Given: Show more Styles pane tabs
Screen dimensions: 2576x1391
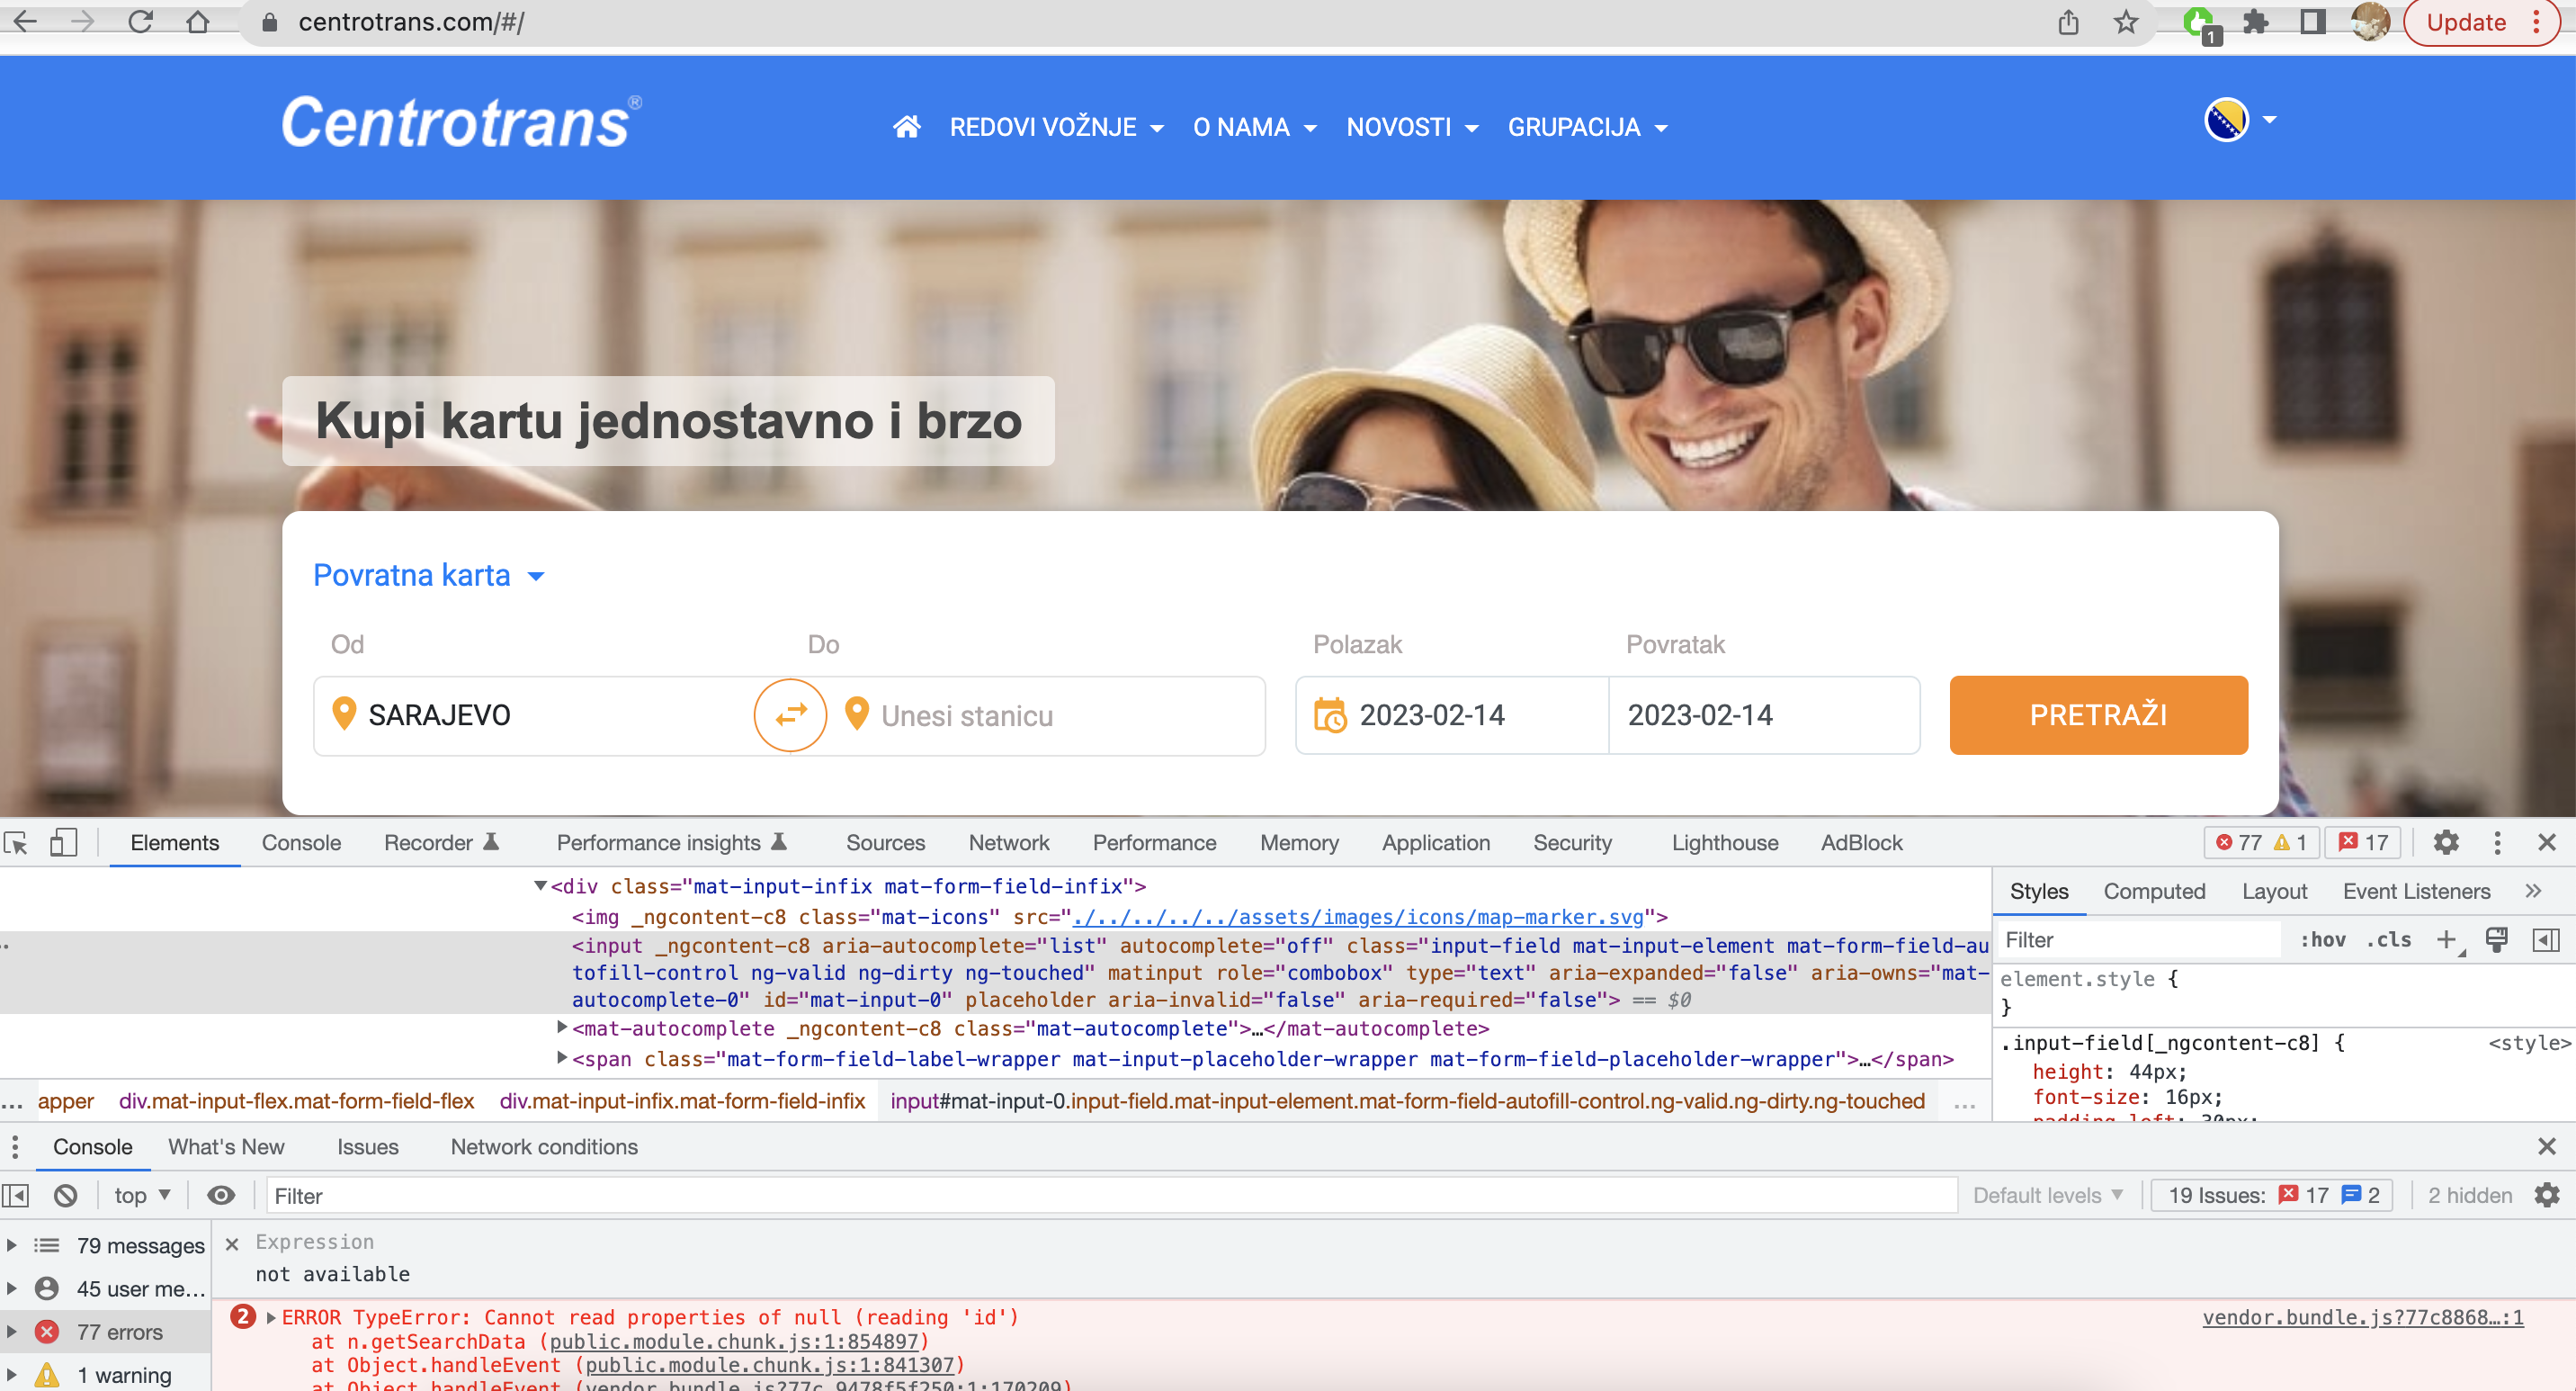Looking at the screenshot, I should (x=2532, y=891).
